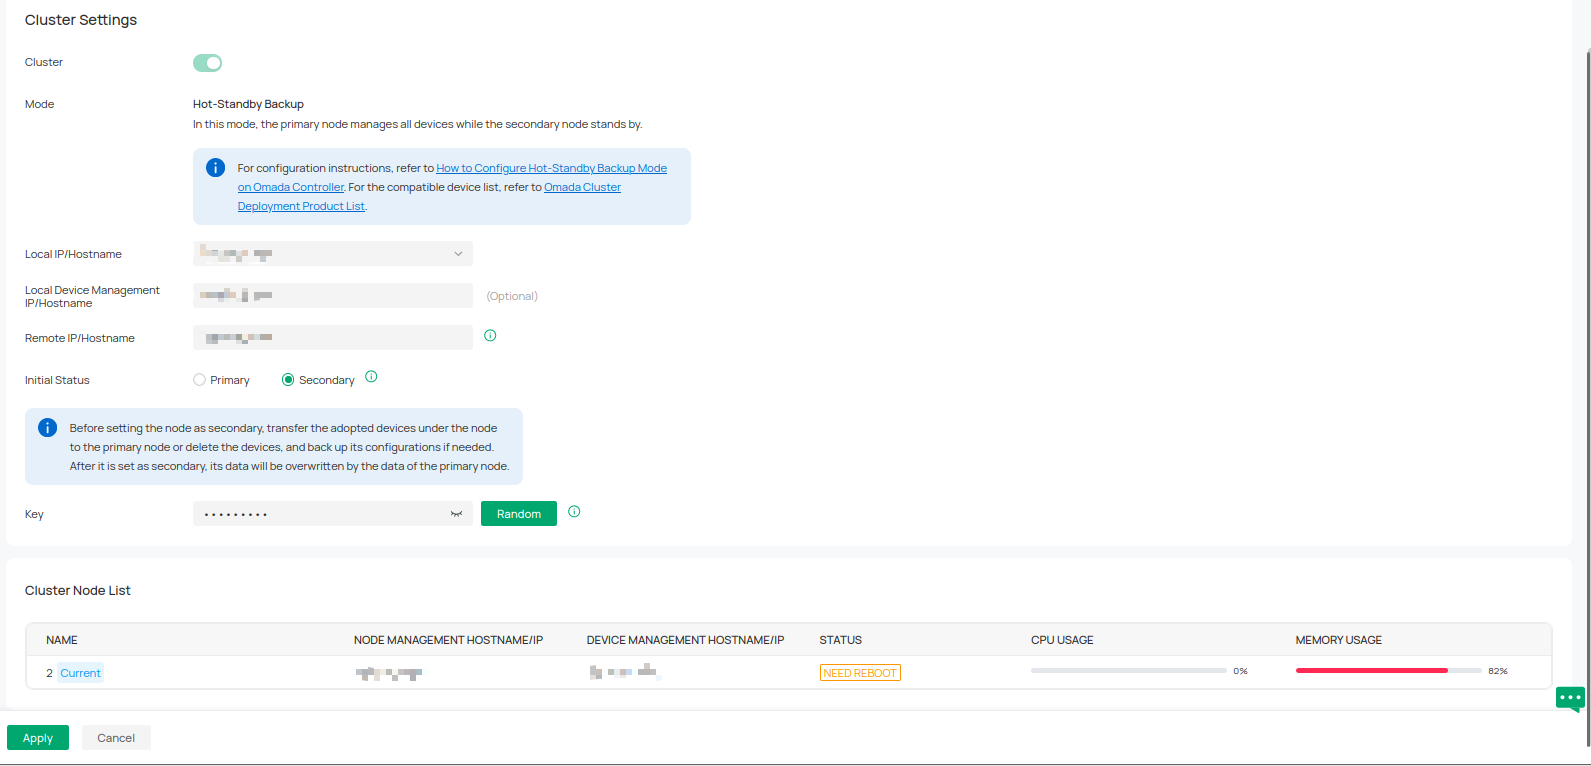Generate a Random key
Screen dimensions: 1591x766
[x=519, y=514]
